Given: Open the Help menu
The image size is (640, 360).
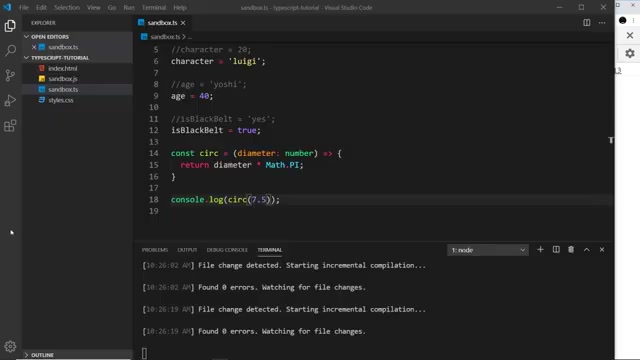Looking at the screenshot, I should (180, 7).
